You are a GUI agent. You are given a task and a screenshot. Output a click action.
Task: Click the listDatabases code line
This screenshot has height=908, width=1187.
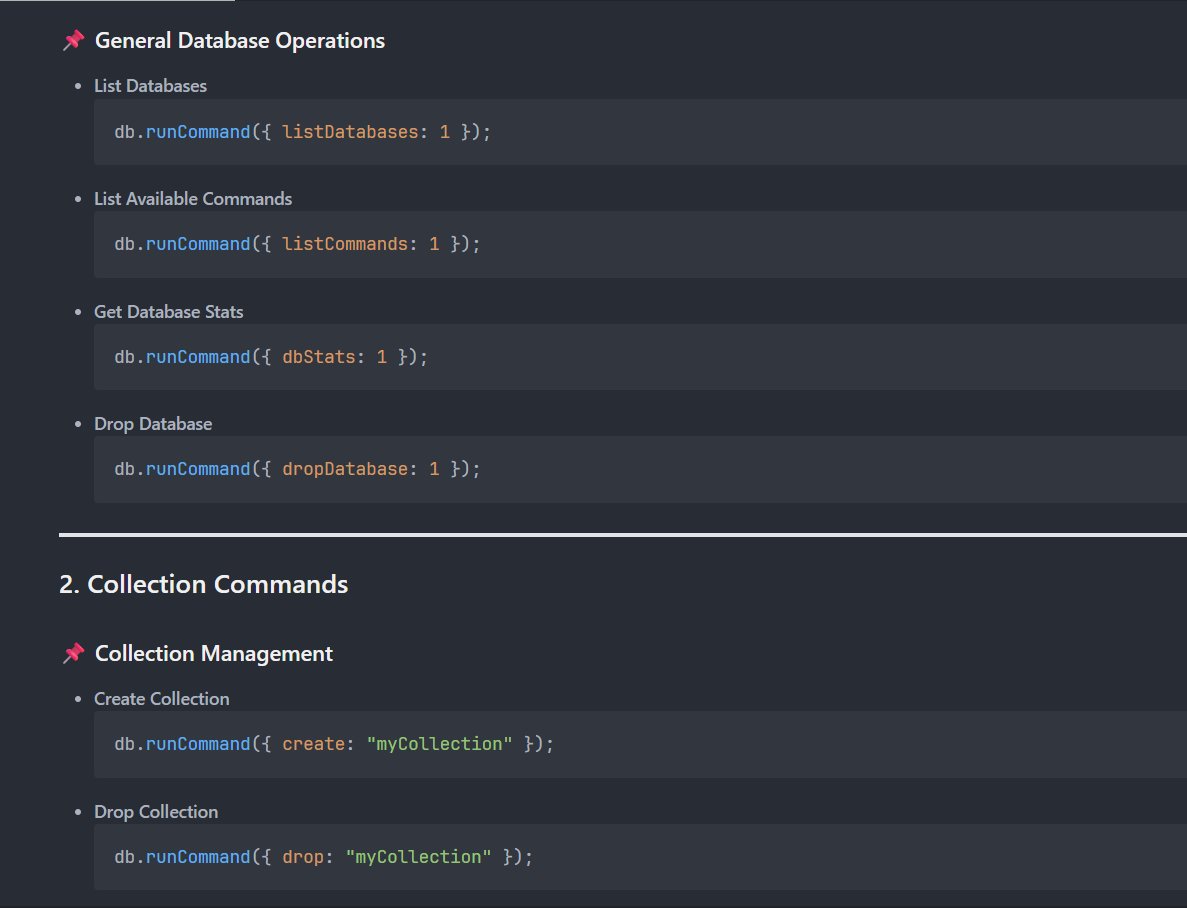[x=303, y=132]
